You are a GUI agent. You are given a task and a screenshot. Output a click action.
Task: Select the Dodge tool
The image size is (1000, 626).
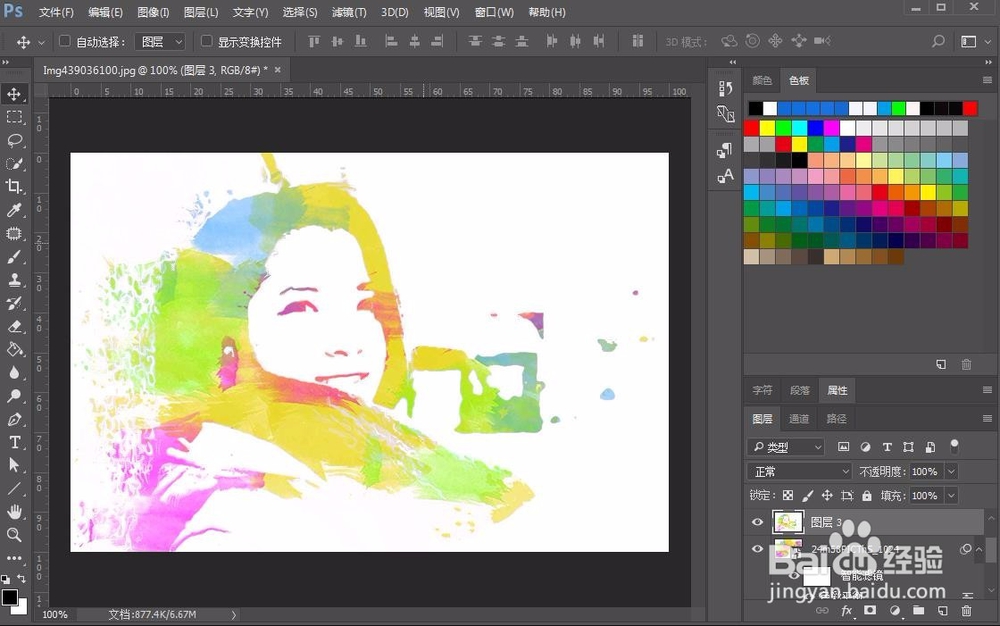(x=14, y=396)
